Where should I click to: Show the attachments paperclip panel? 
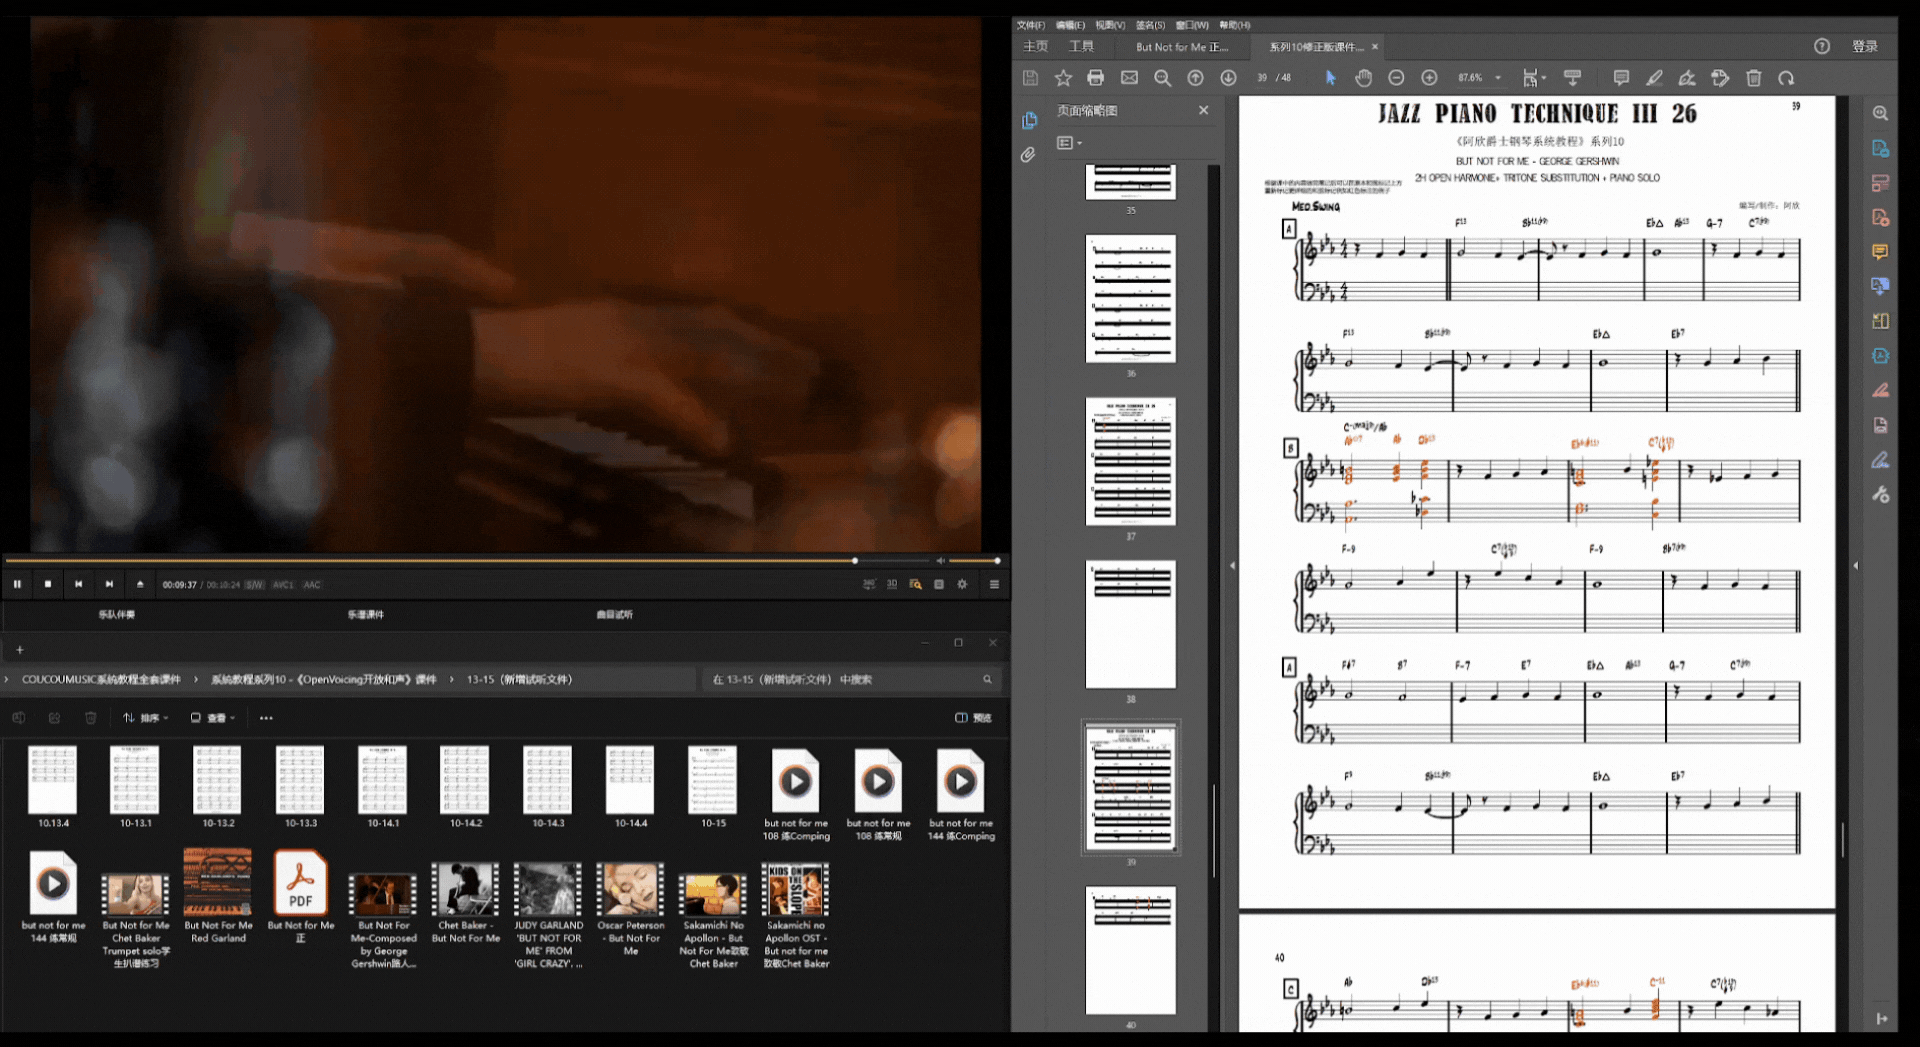pyautogui.click(x=1028, y=155)
